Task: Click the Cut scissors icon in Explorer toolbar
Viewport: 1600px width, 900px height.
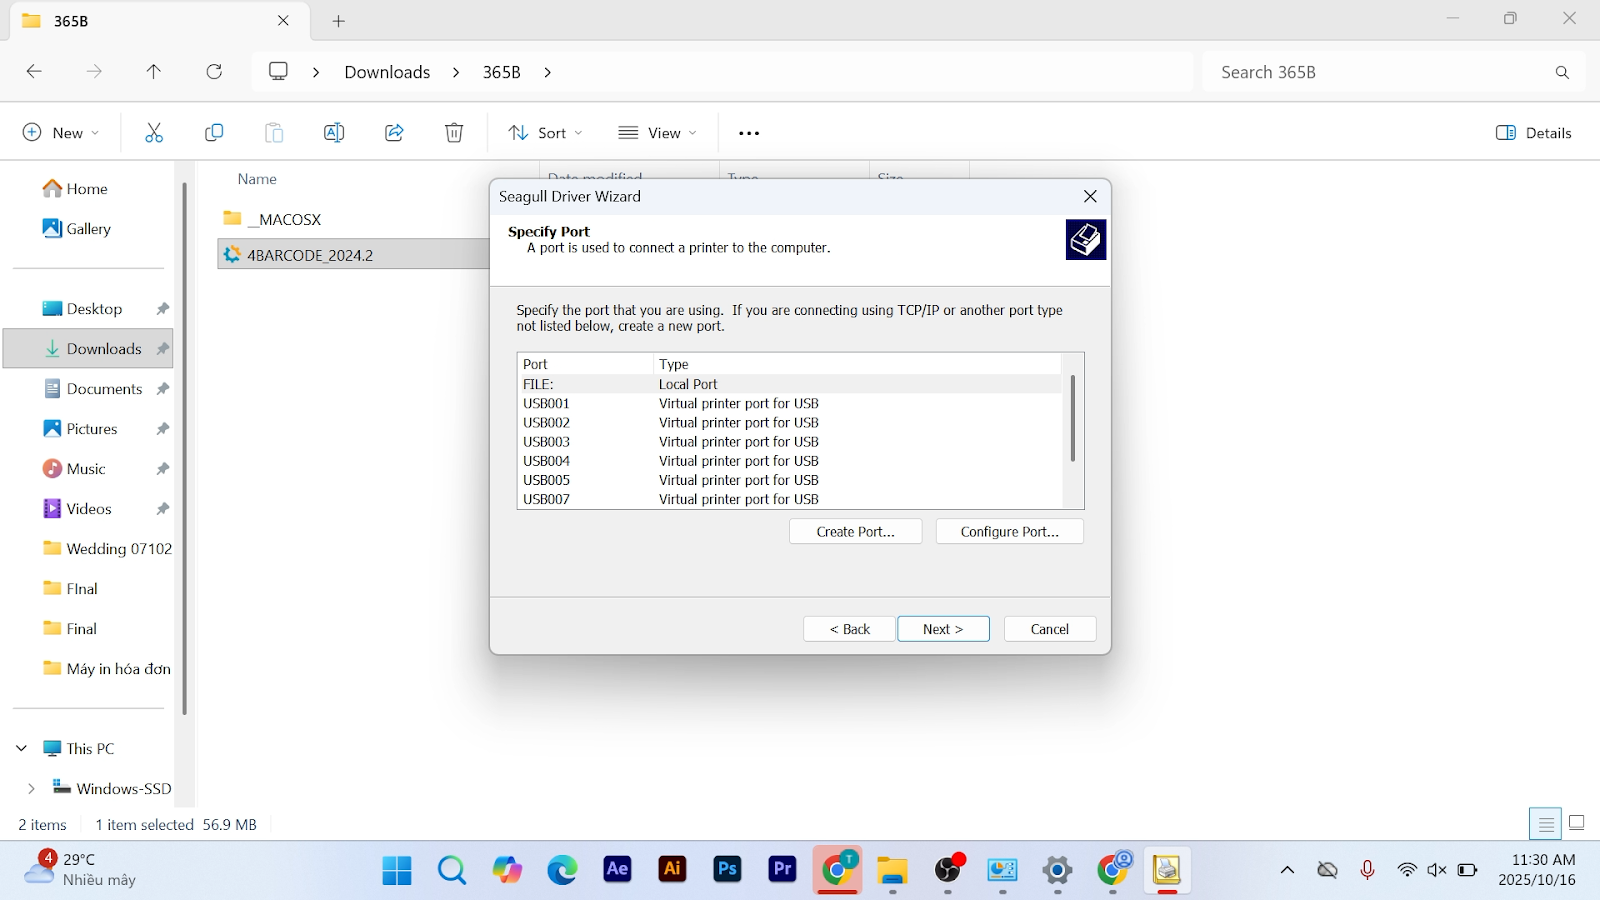Action: pyautogui.click(x=154, y=133)
